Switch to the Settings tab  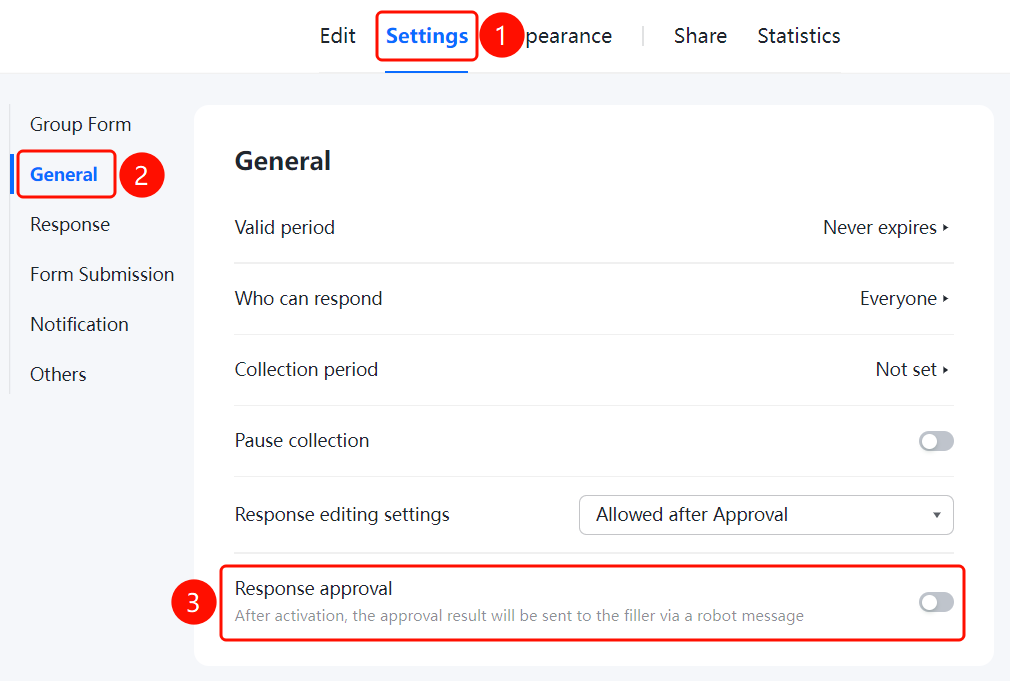coord(426,36)
